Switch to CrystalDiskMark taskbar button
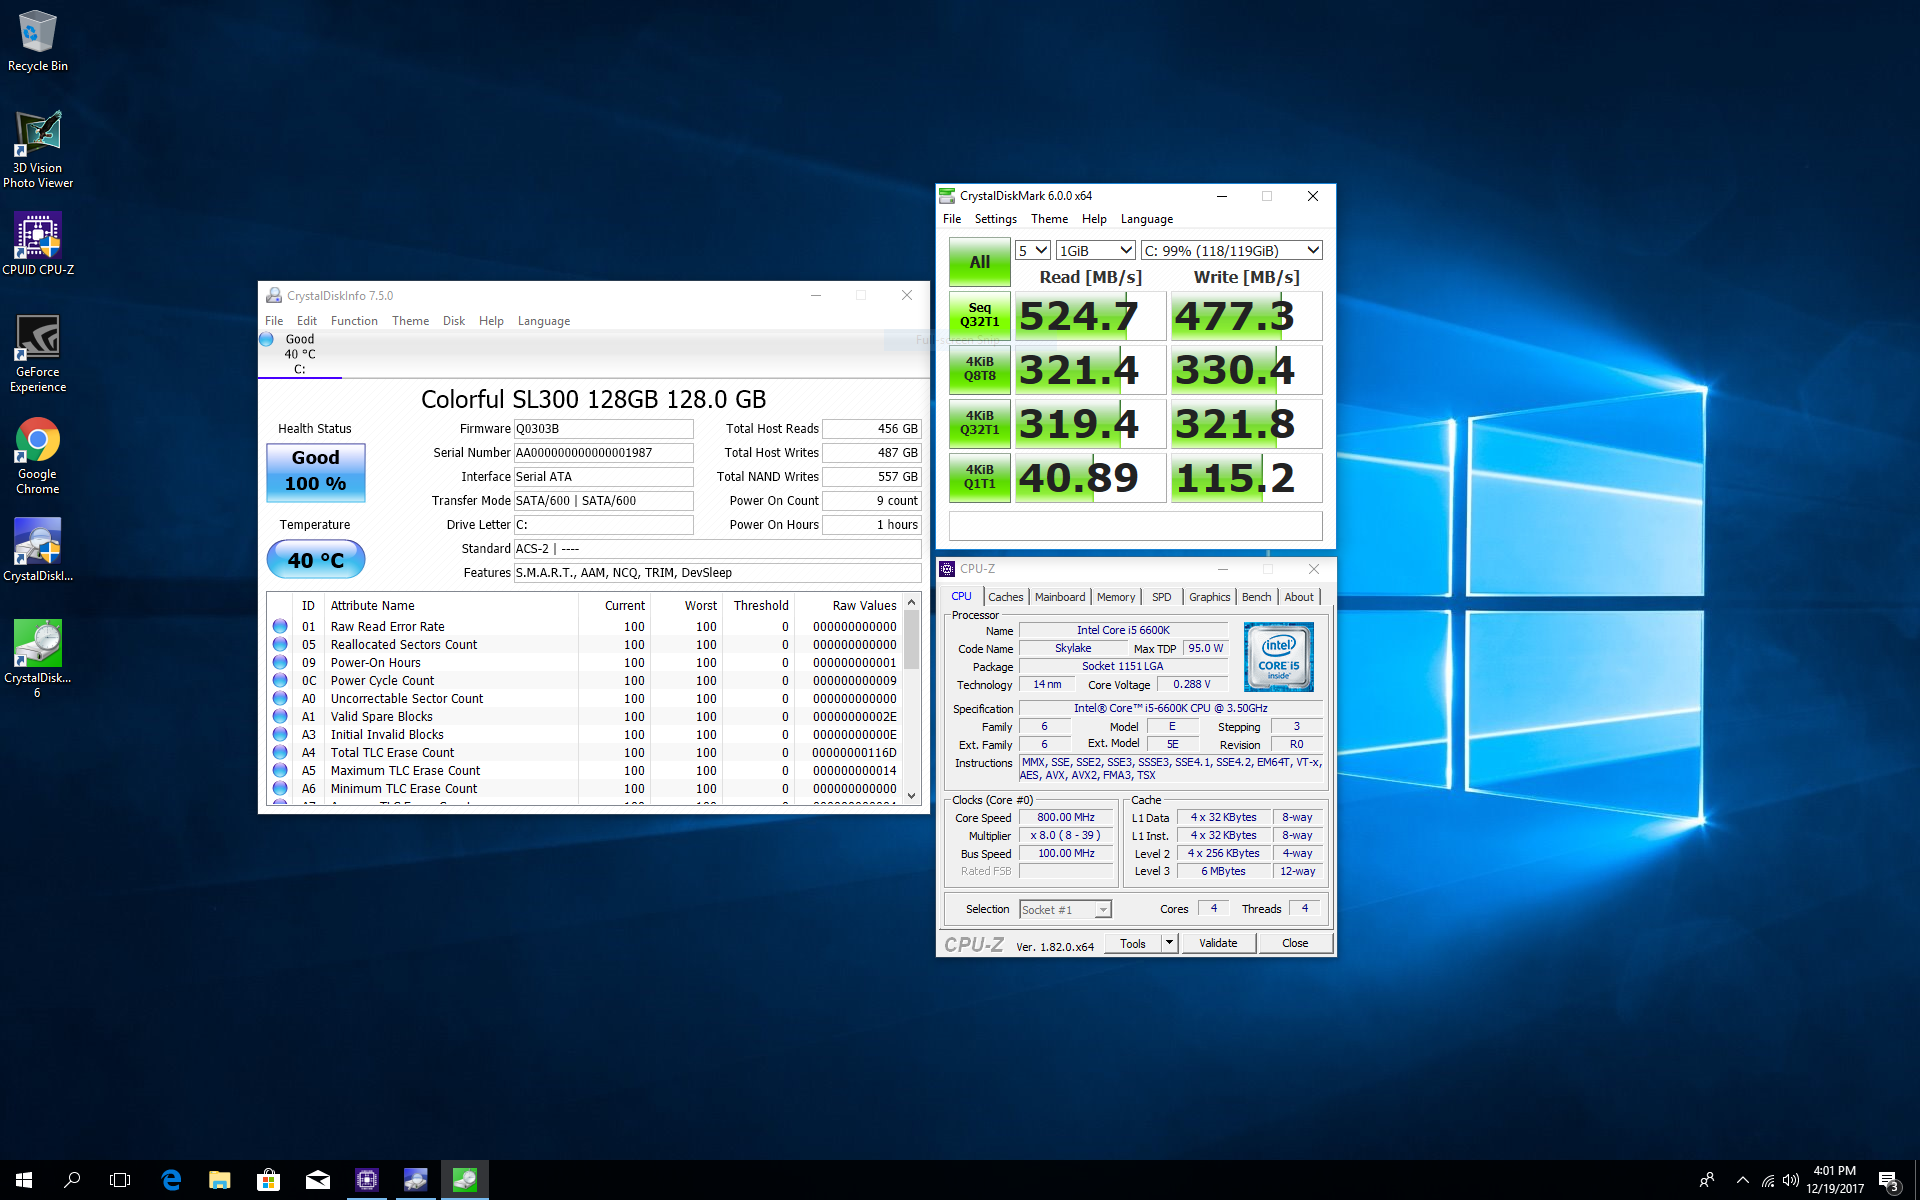The width and height of the screenshot is (1920, 1200). 465,1180
